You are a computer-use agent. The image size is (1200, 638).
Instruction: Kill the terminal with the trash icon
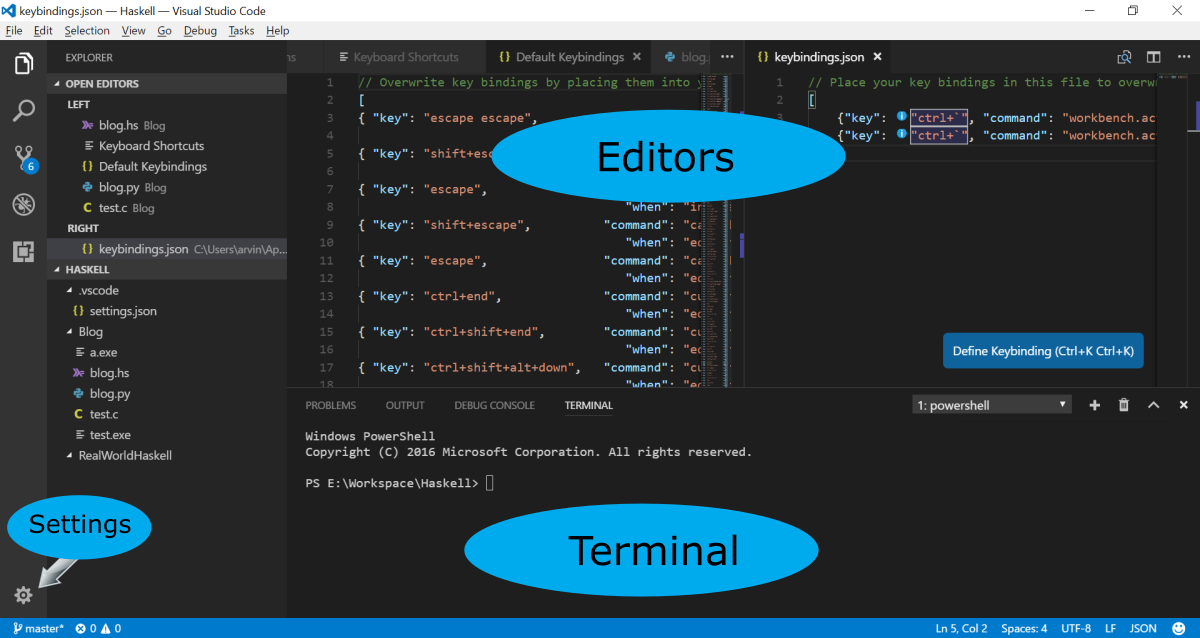pos(1123,404)
